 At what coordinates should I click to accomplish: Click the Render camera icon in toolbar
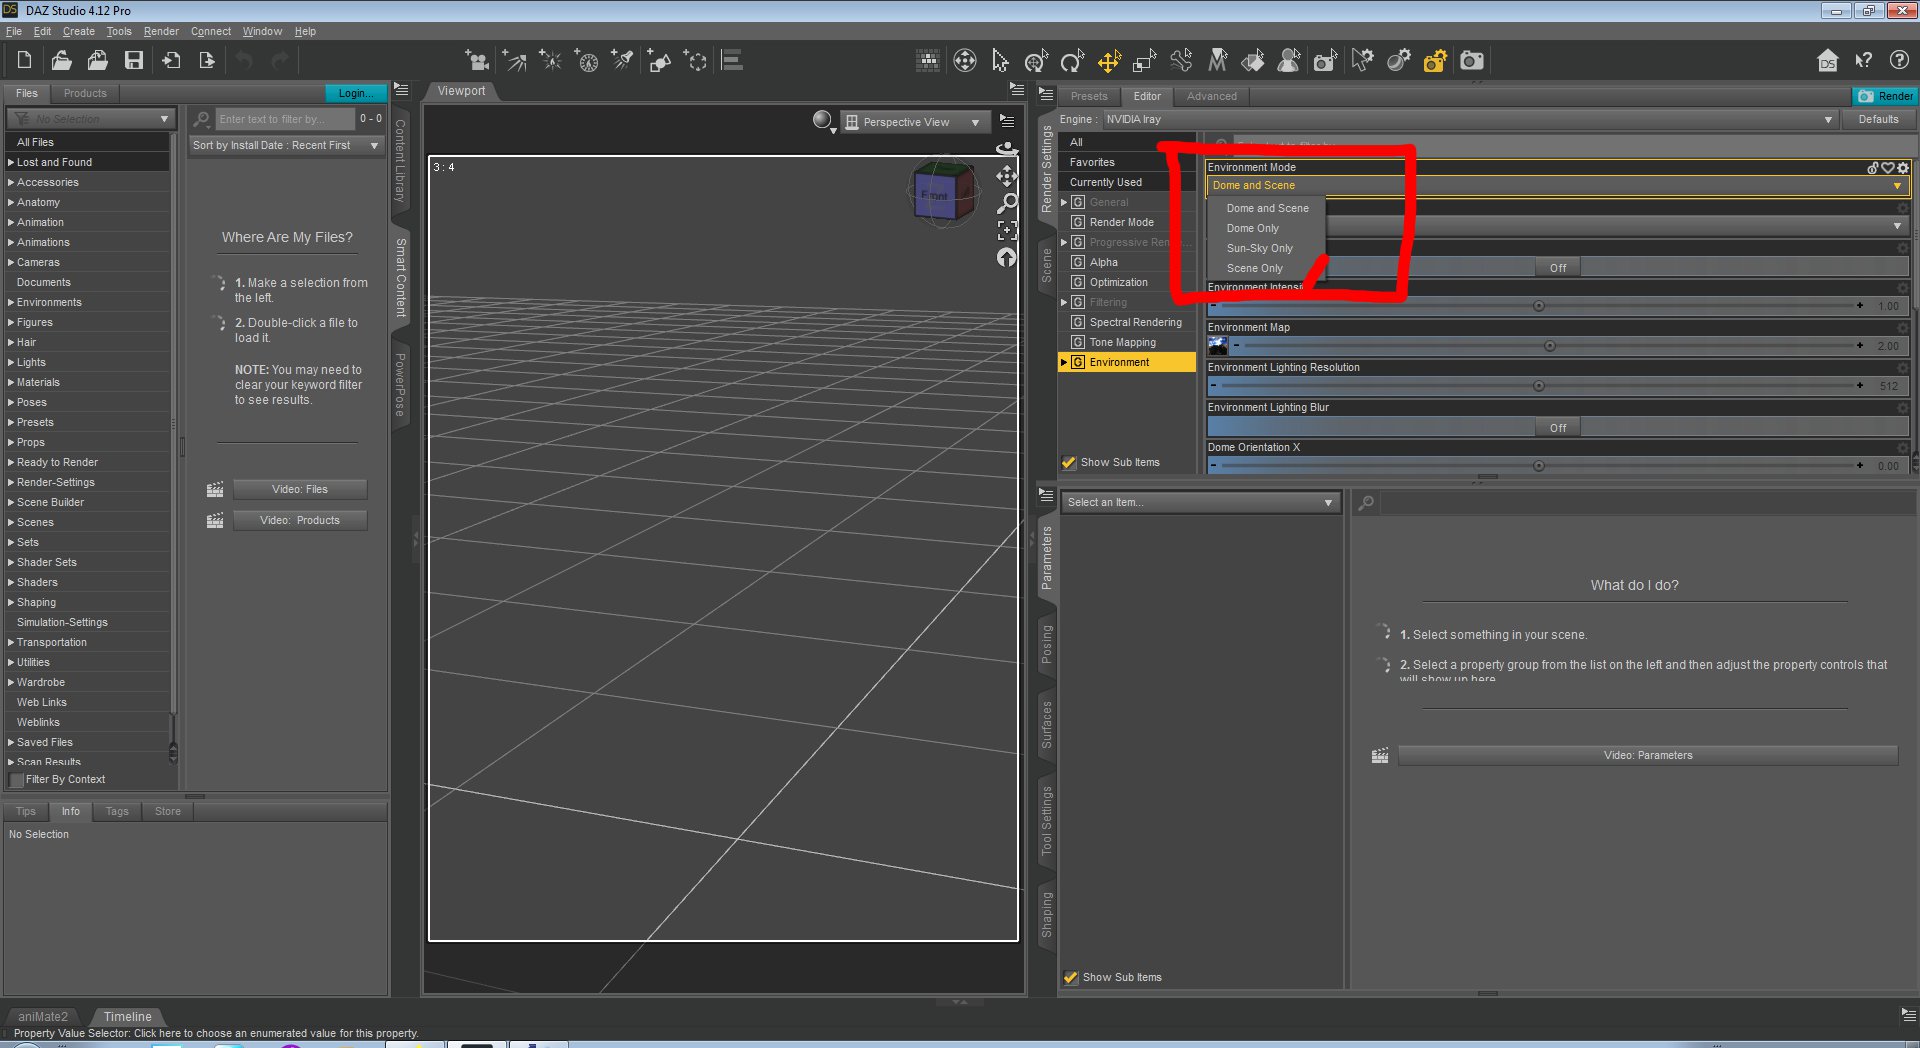coord(1472,61)
